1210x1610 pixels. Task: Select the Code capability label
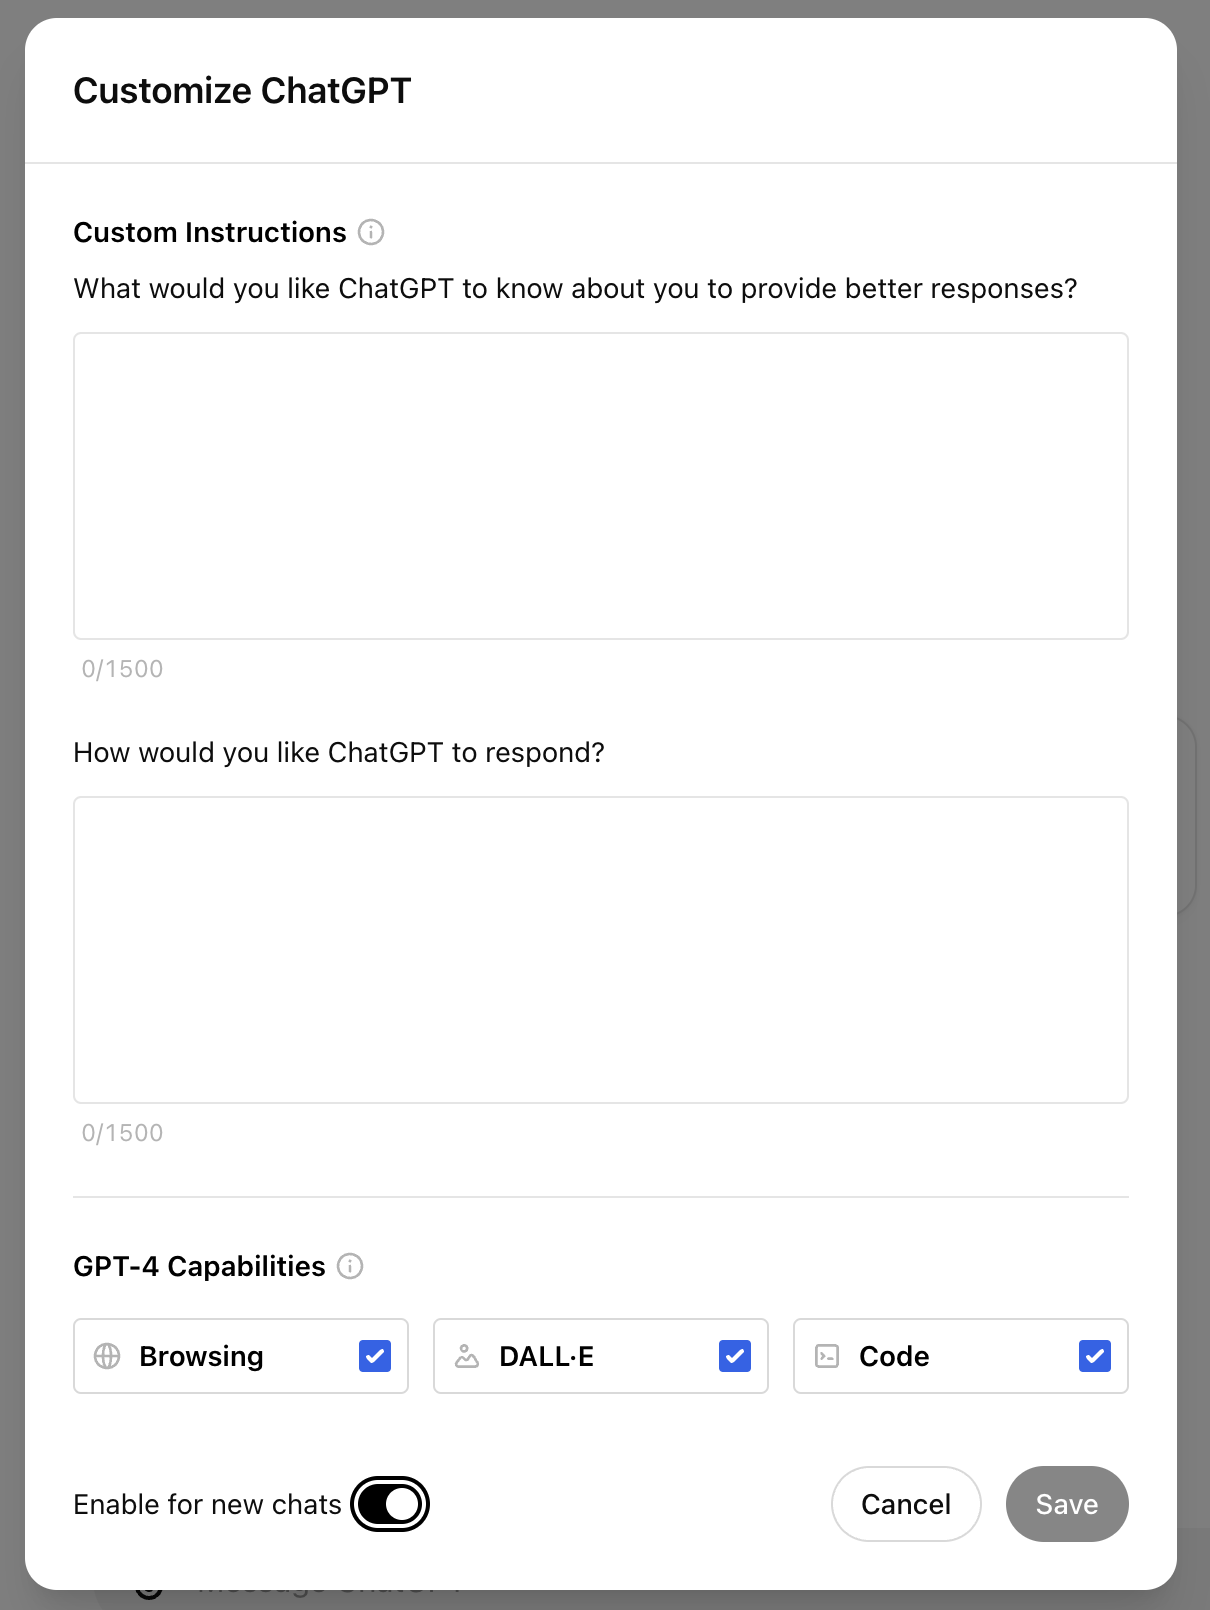point(894,1356)
